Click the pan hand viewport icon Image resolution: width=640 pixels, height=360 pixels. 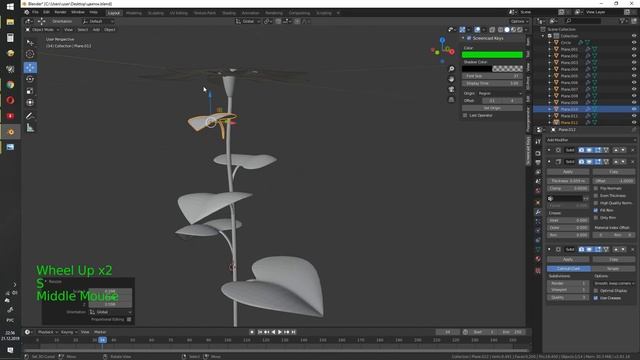point(451,79)
